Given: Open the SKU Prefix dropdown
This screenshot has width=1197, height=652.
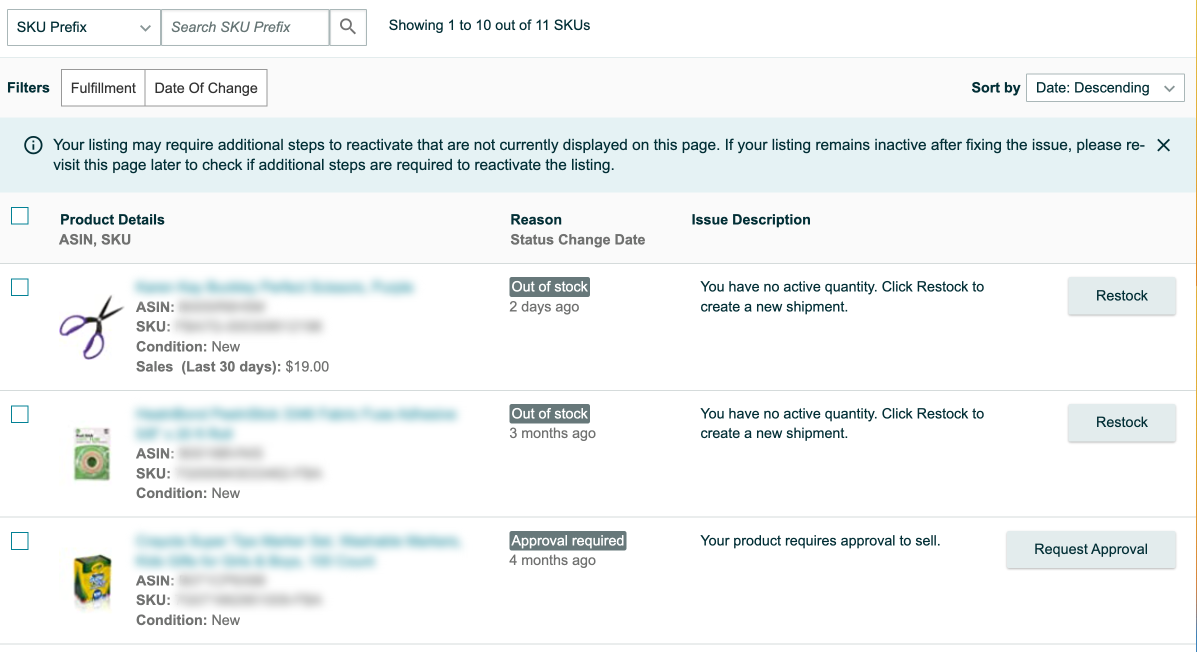Looking at the screenshot, I should (x=84, y=27).
